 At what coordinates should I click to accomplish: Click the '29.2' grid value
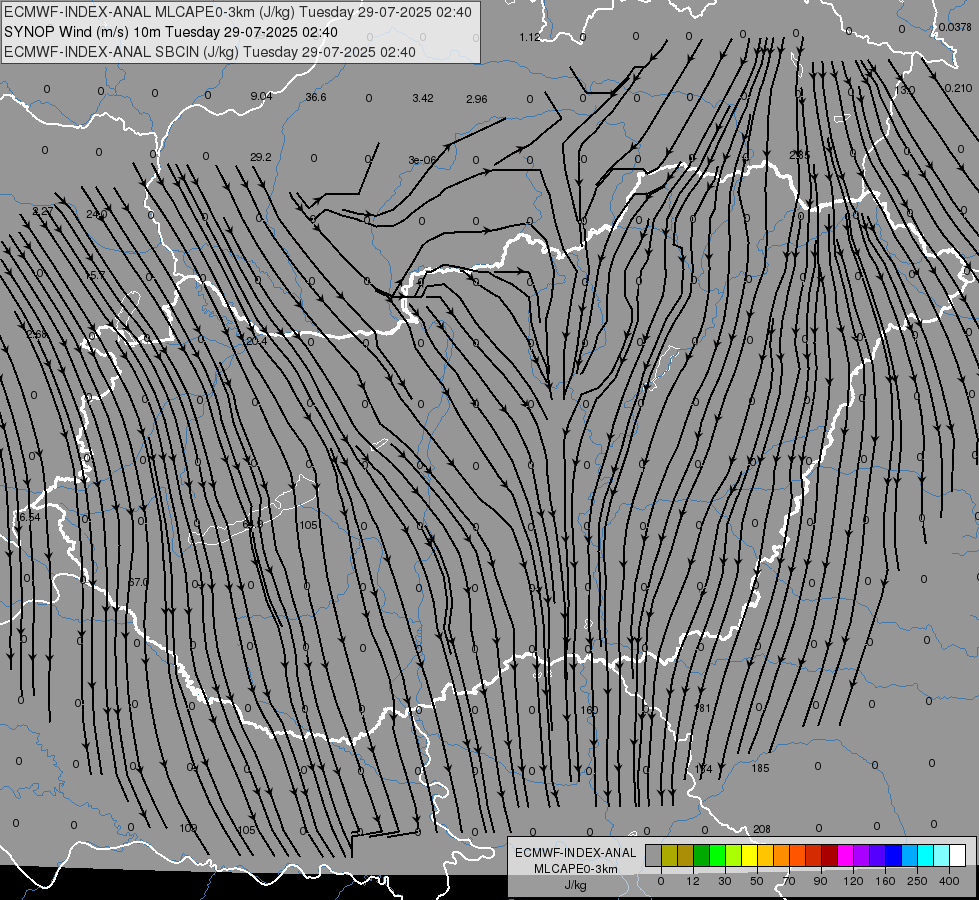point(260,157)
